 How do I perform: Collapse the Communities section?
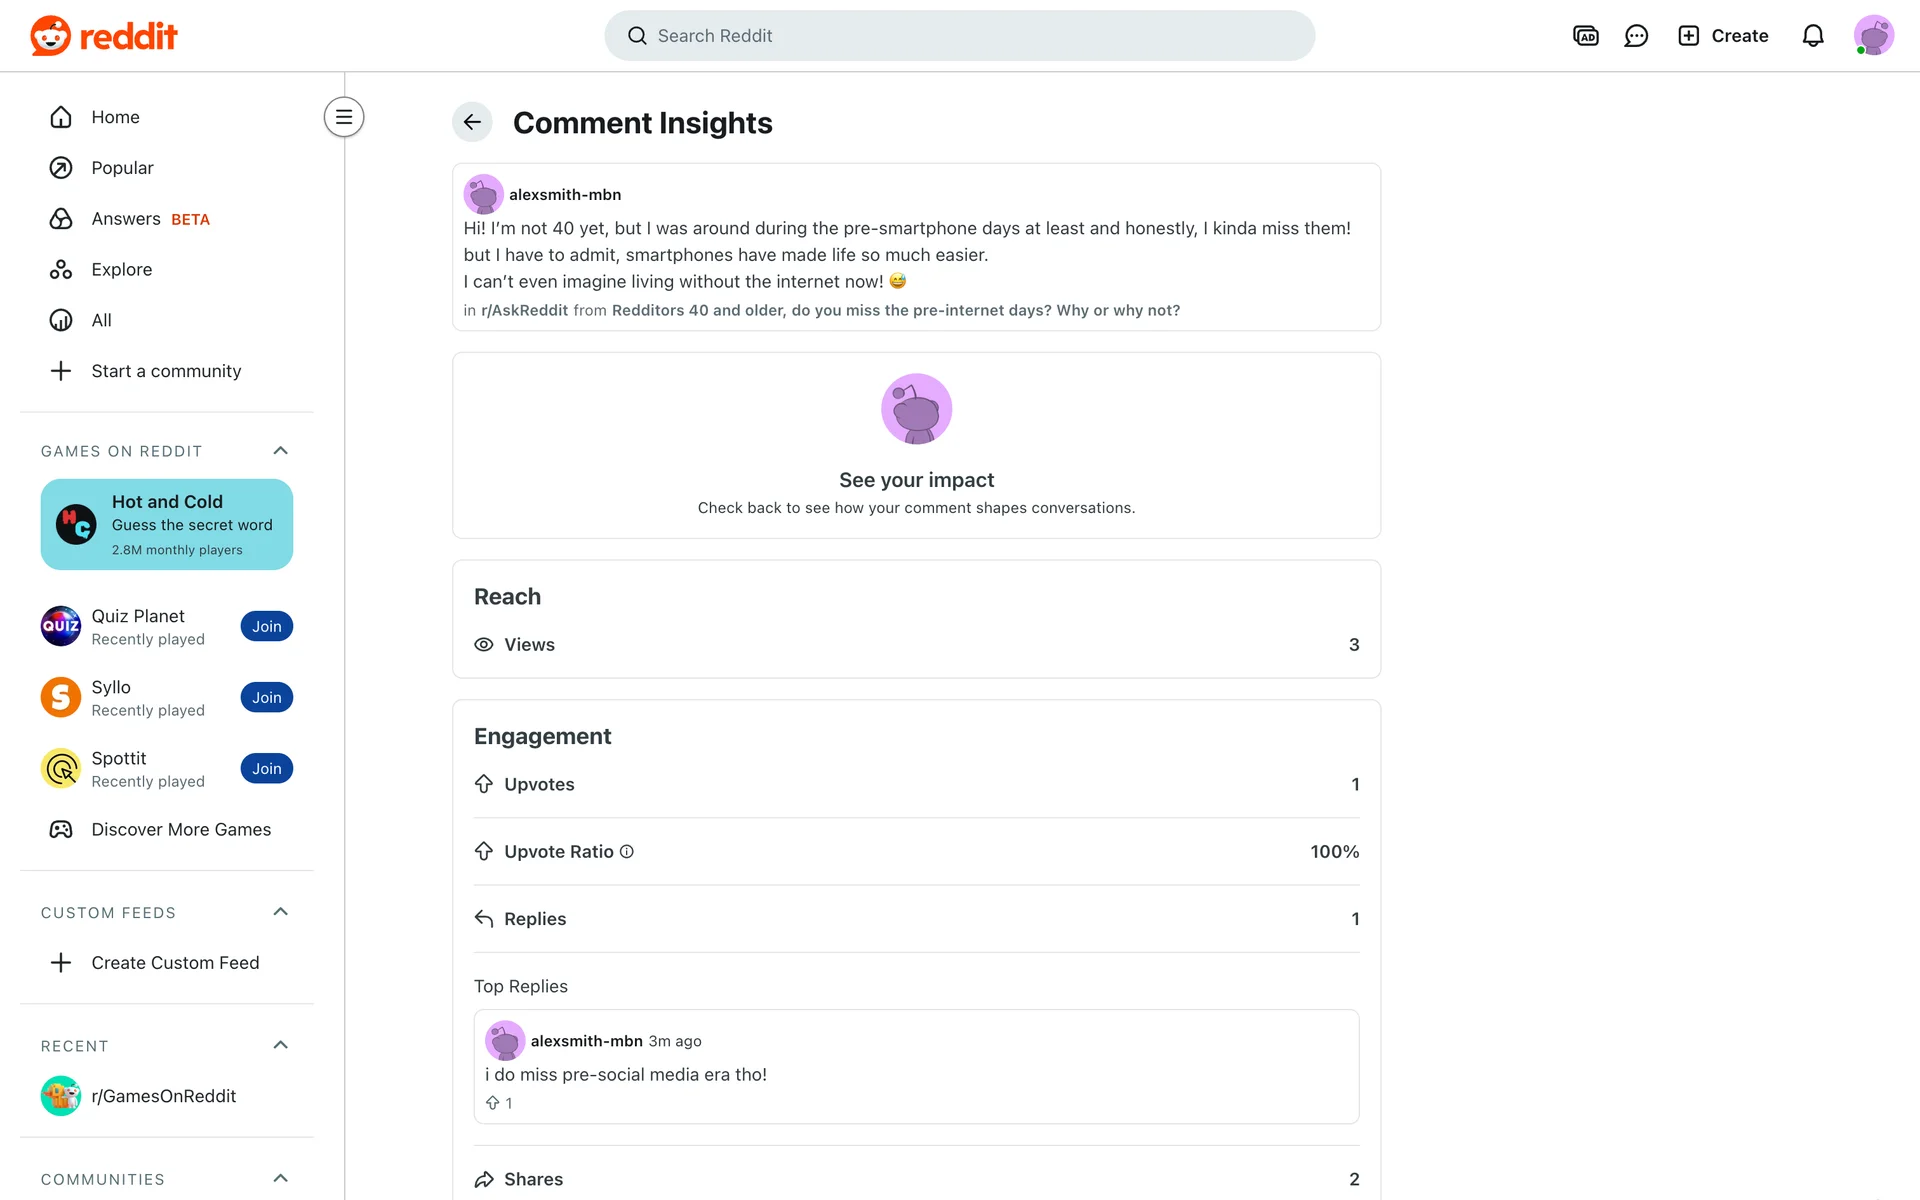point(280,1178)
